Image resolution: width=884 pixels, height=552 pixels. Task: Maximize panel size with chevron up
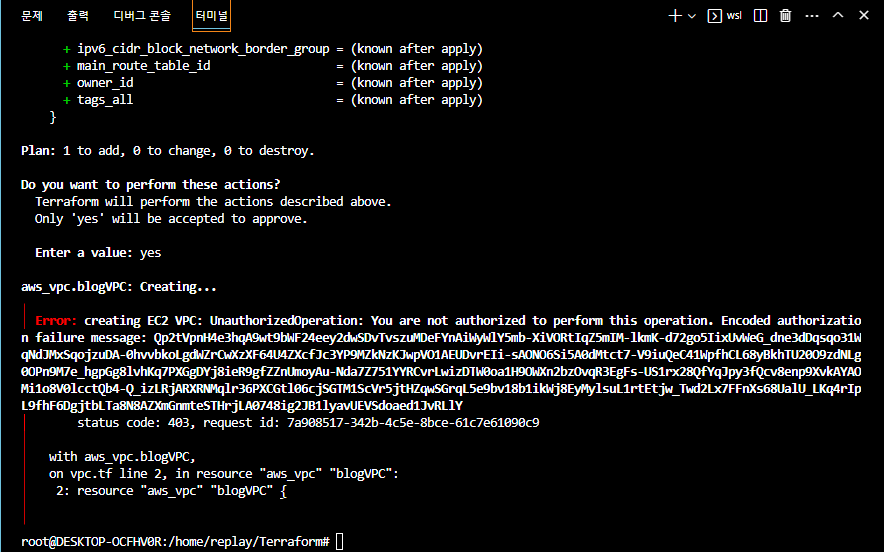click(x=837, y=15)
